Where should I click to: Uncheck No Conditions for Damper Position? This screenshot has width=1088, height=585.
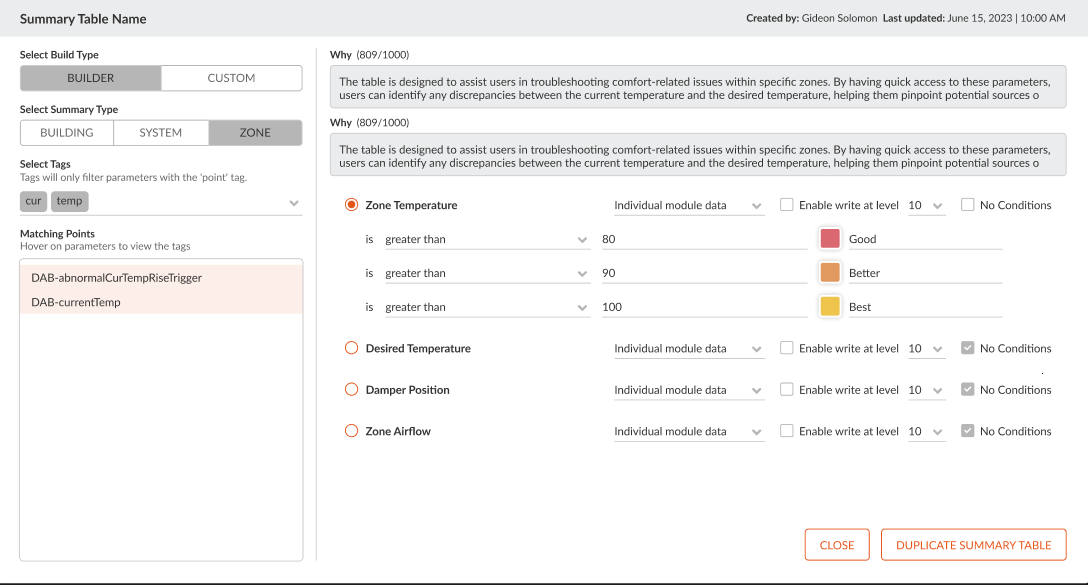(969, 389)
